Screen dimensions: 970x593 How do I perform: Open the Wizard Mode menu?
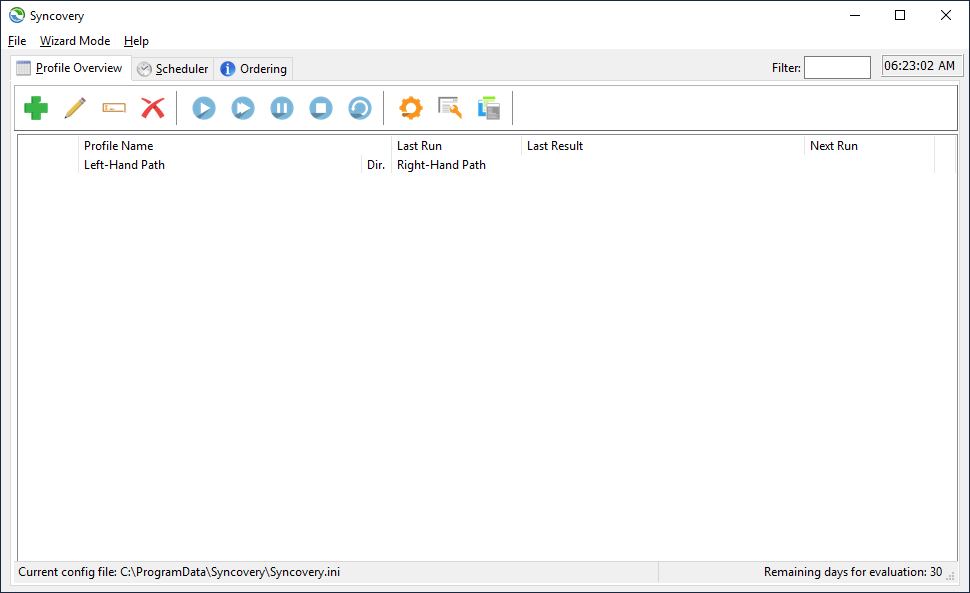[x=74, y=41]
